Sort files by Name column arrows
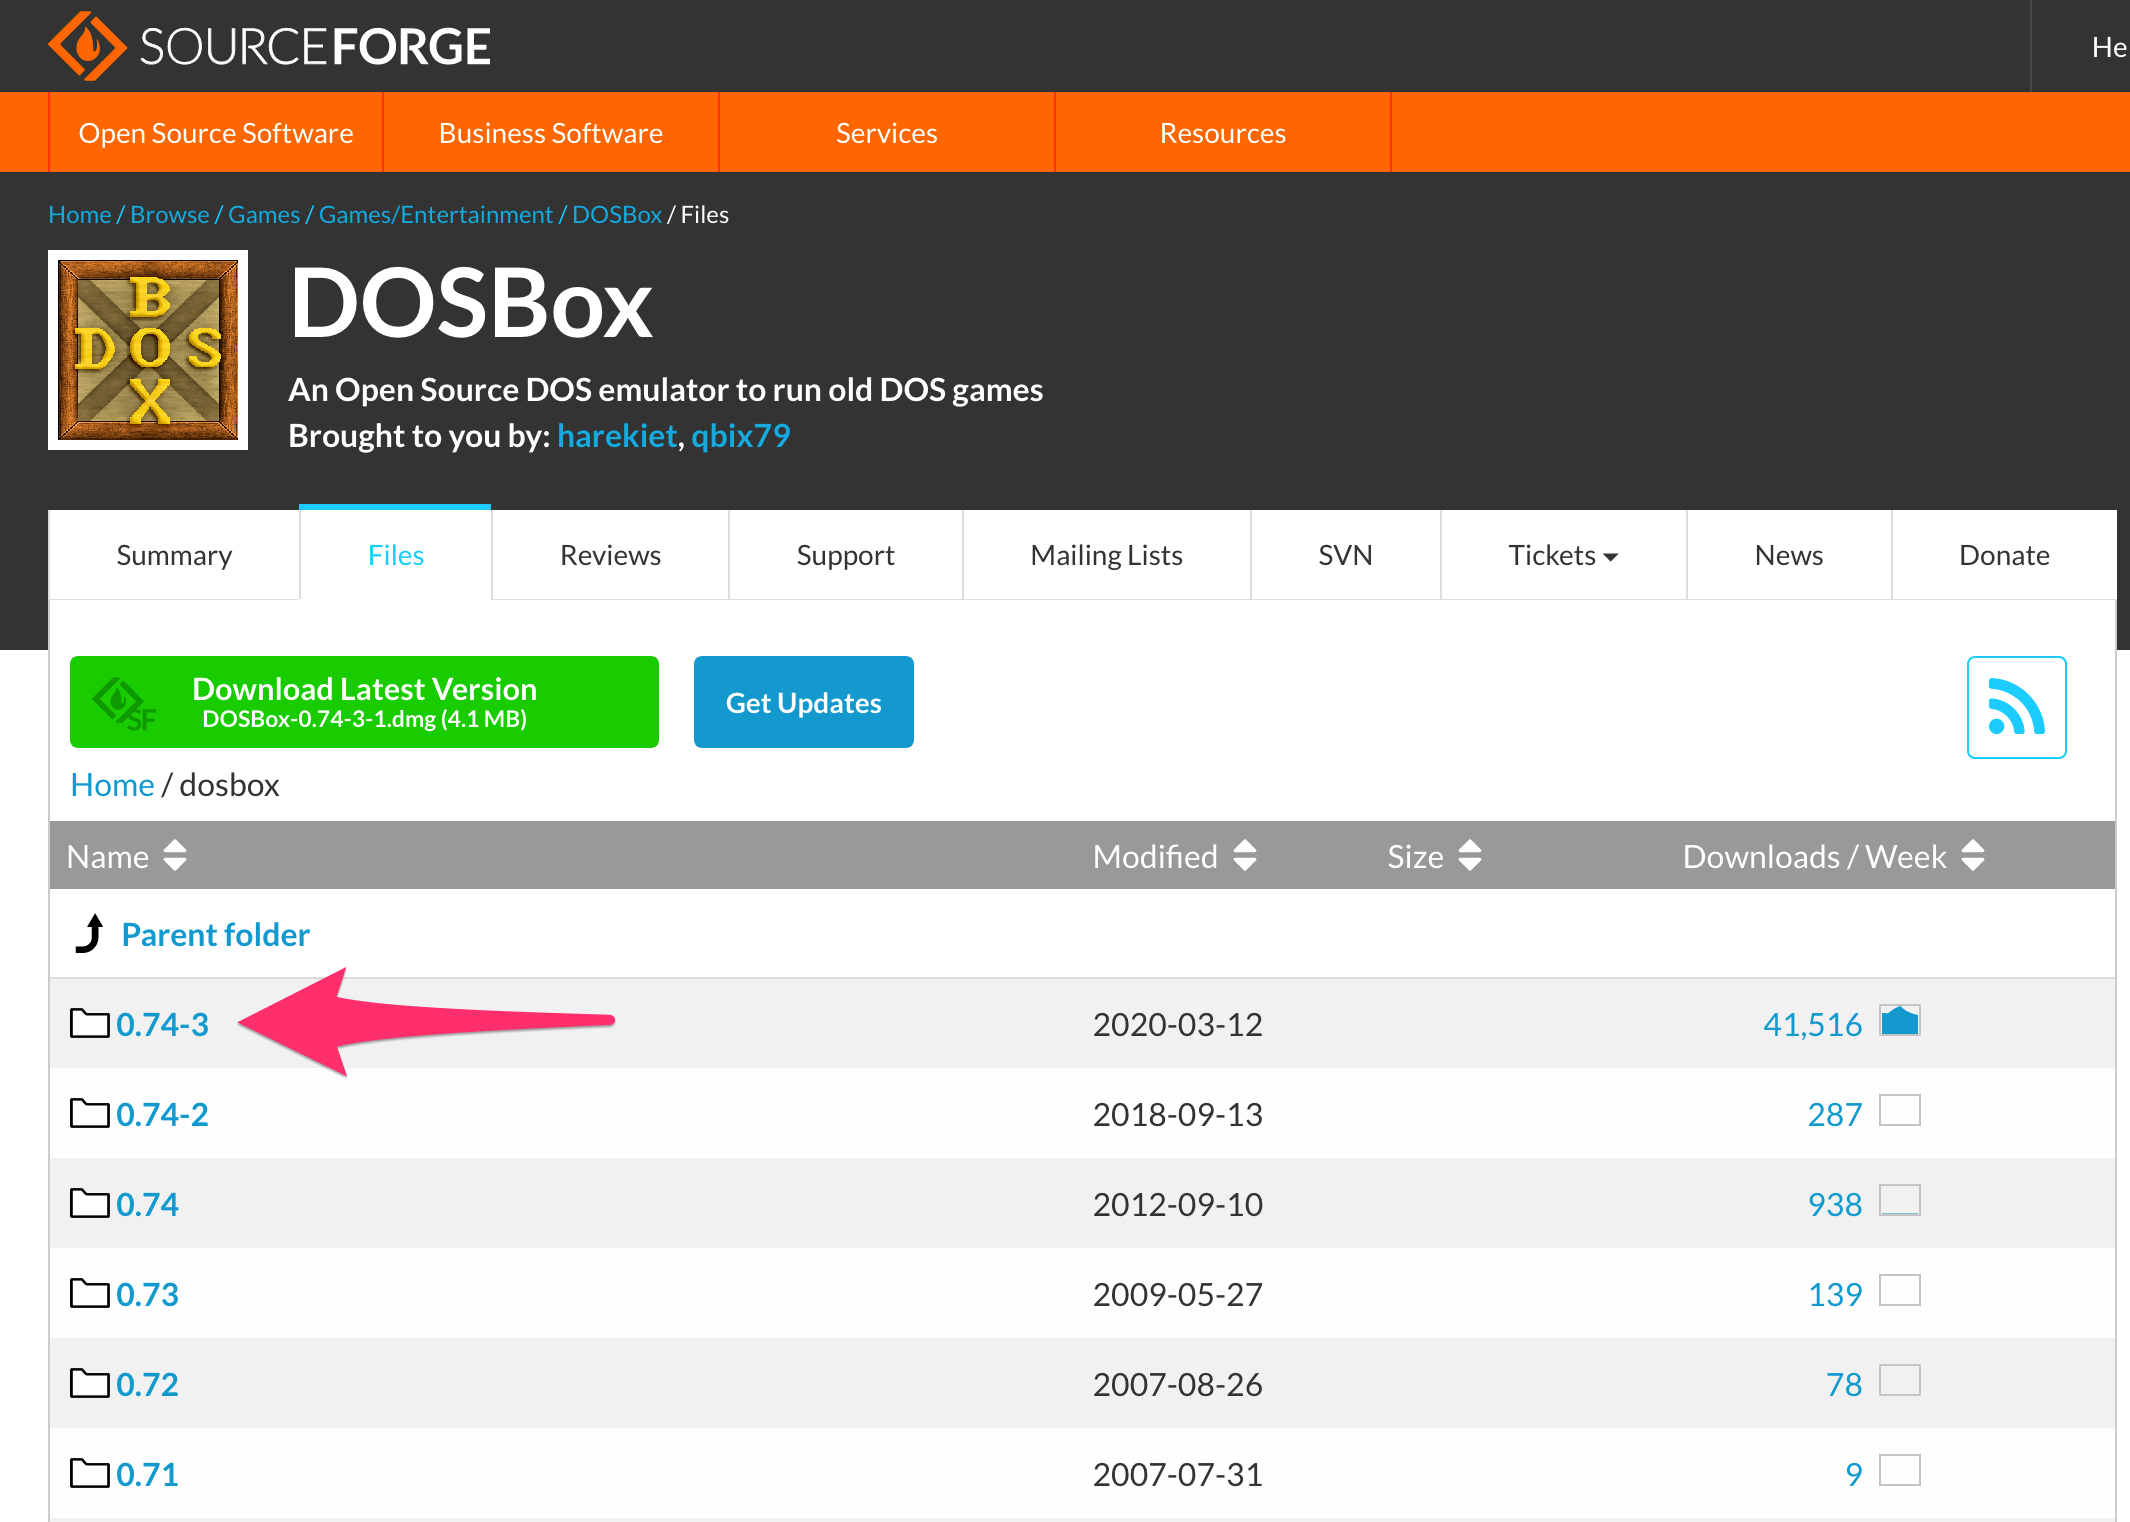Viewport: 2130px width, 1522px height. click(x=175, y=856)
